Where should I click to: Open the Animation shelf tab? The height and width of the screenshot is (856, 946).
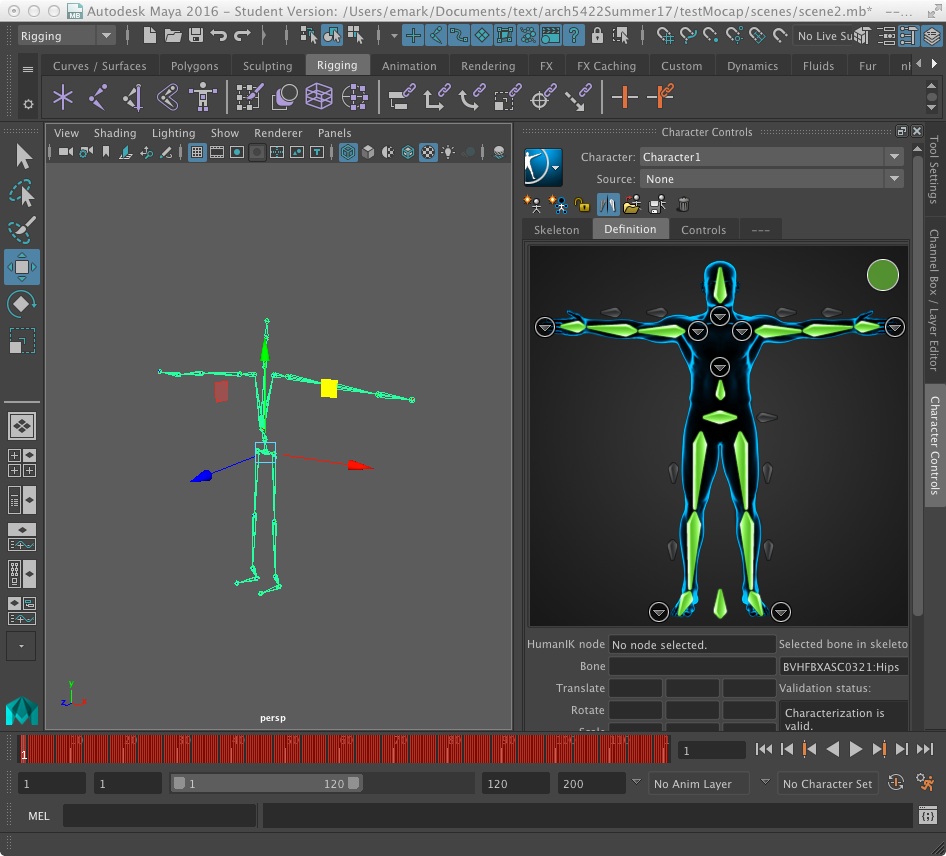point(409,66)
